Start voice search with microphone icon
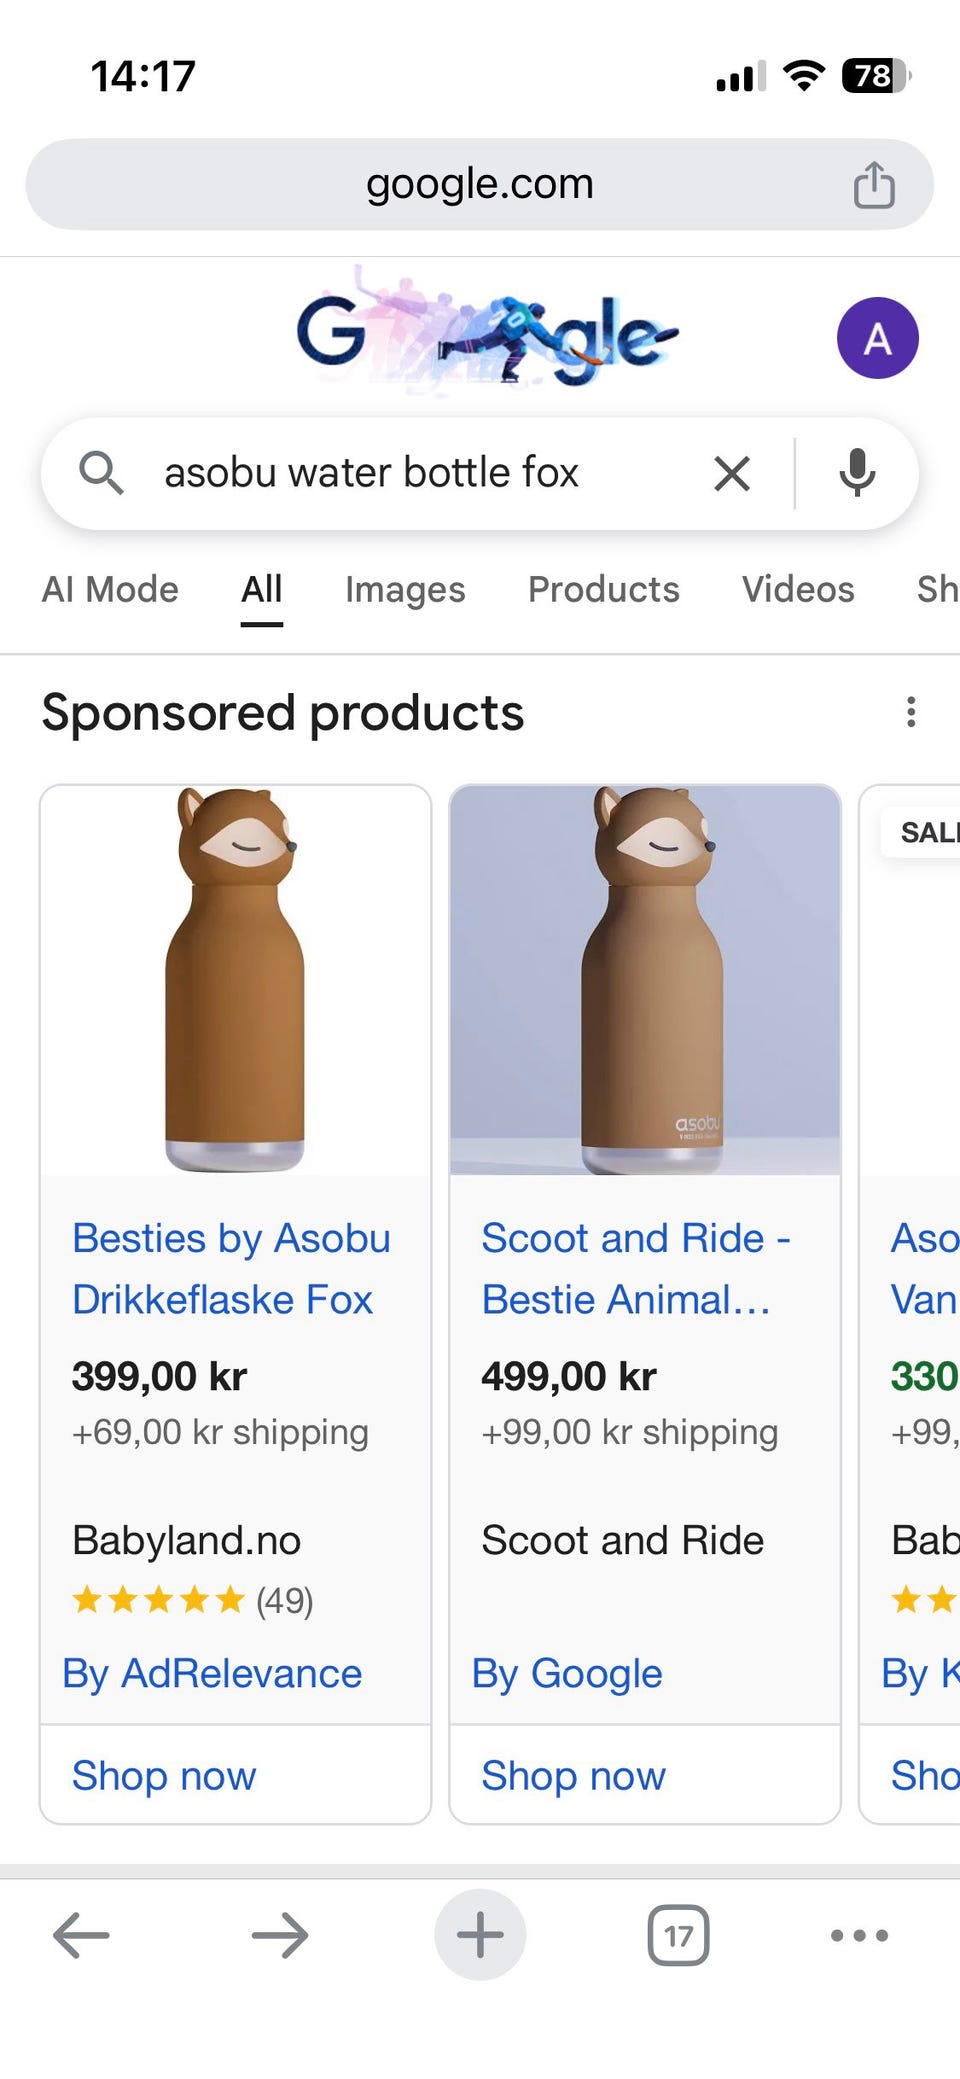The height and width of the screenshot is (2079, 960). pos(857,473)
